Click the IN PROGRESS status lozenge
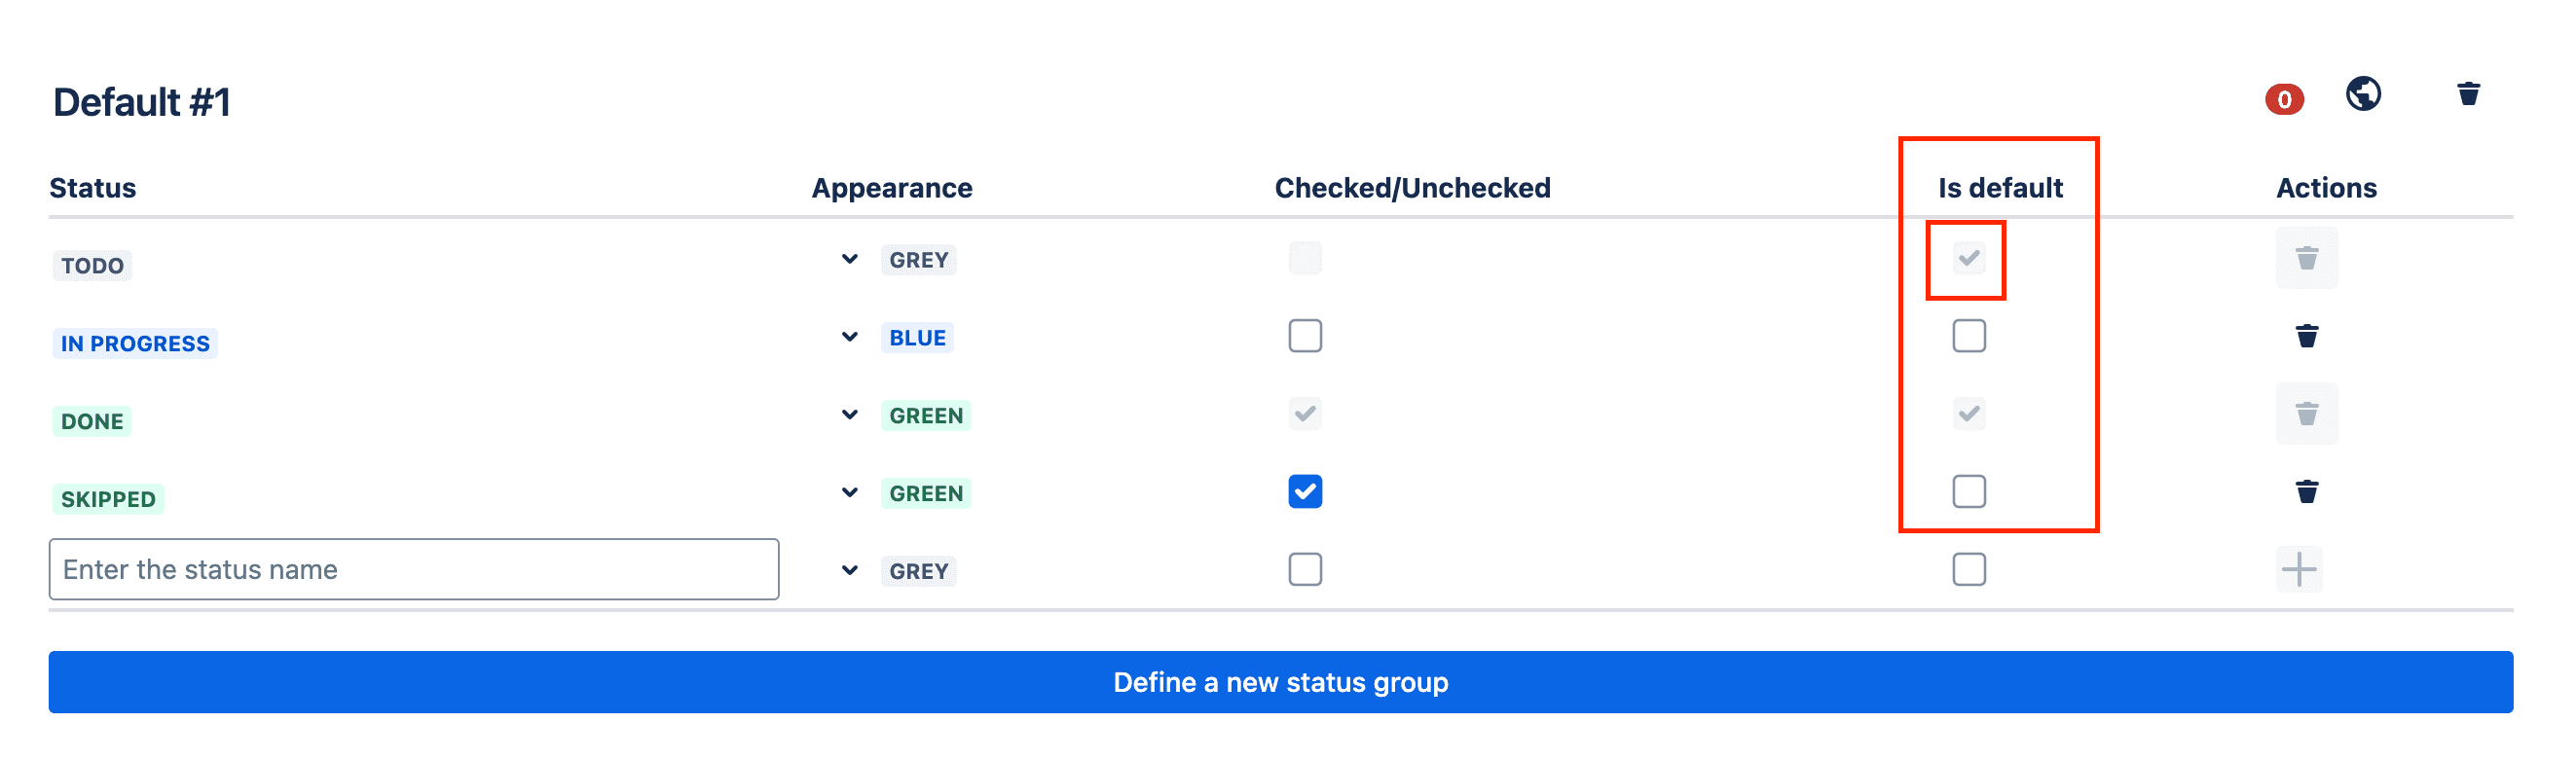The width and height of the screenshot is (2576, 759). pyautogui.click(x=135, y=344)
